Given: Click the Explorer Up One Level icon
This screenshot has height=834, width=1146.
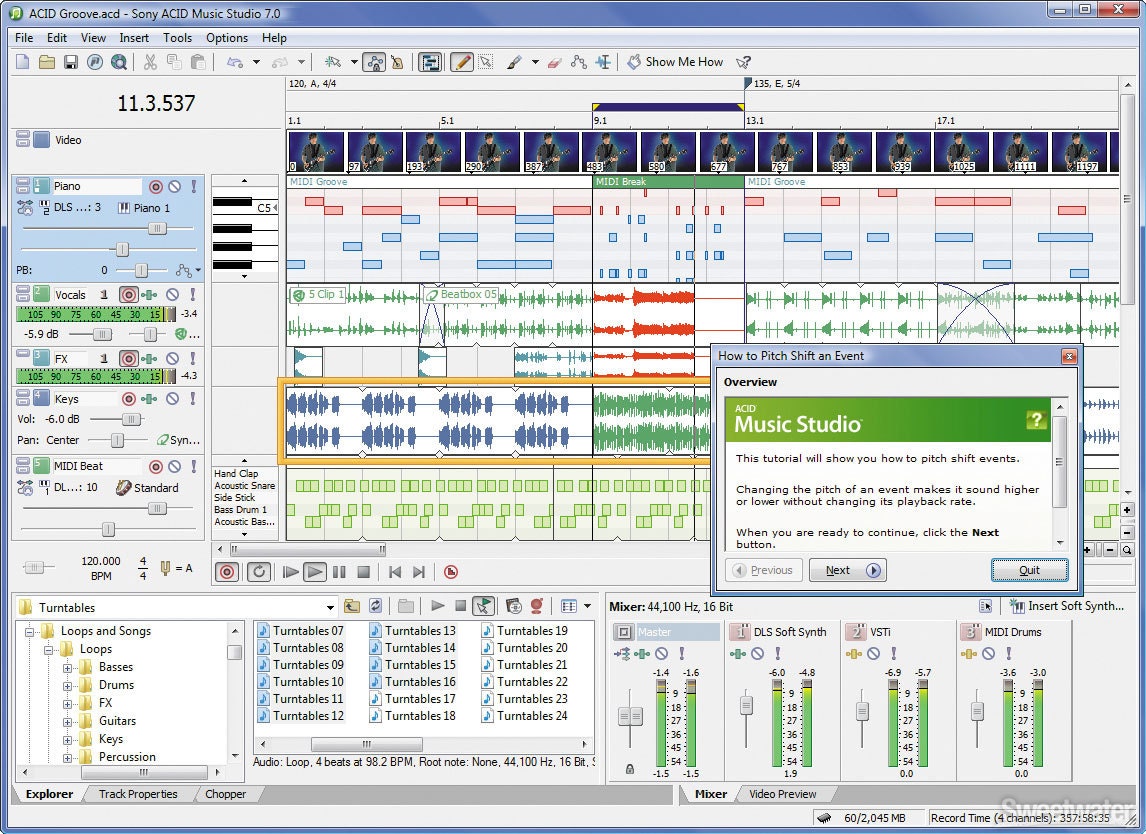Looking at the screenshot, I should coord(352,606).
